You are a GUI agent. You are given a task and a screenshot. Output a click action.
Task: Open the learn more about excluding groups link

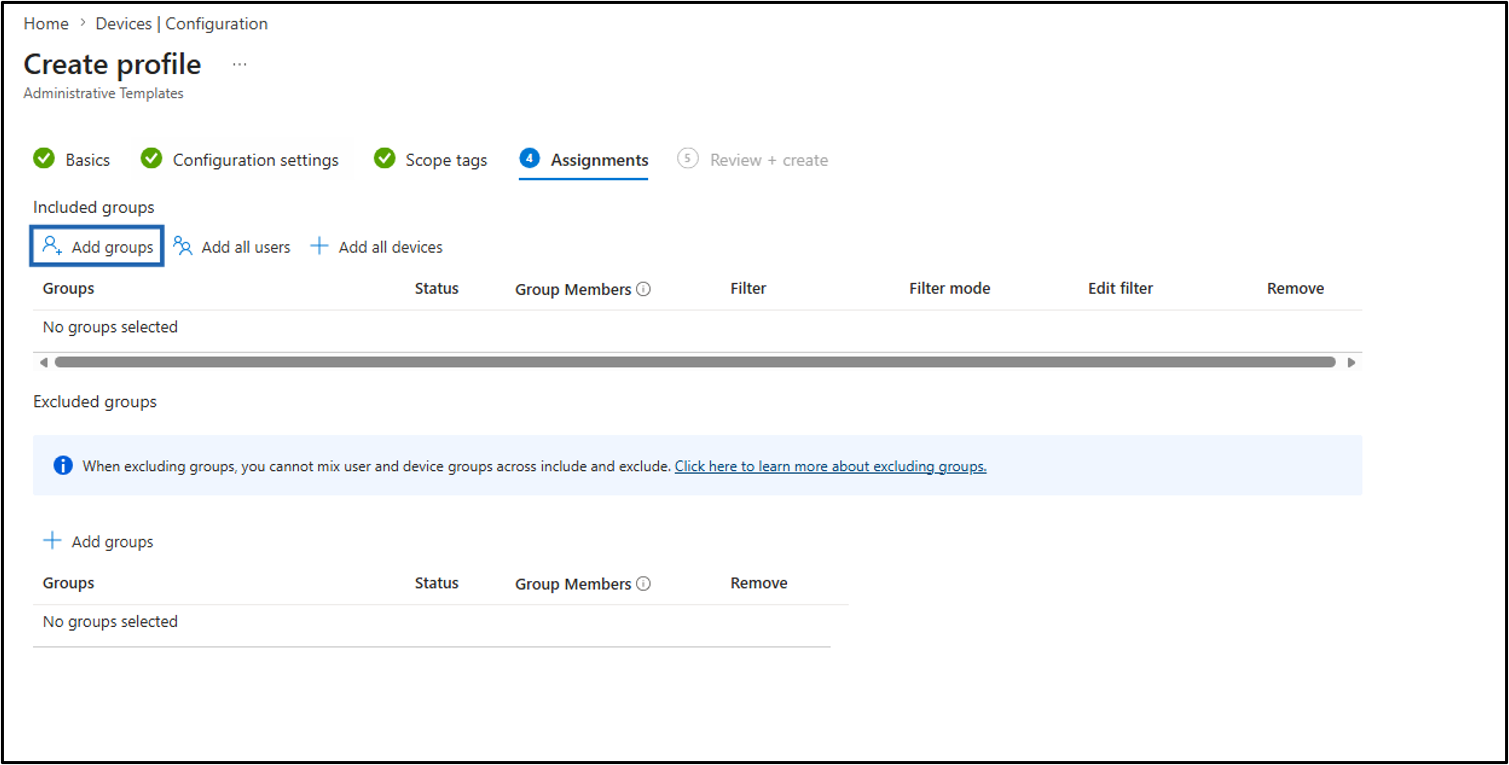tap(830, 466)
